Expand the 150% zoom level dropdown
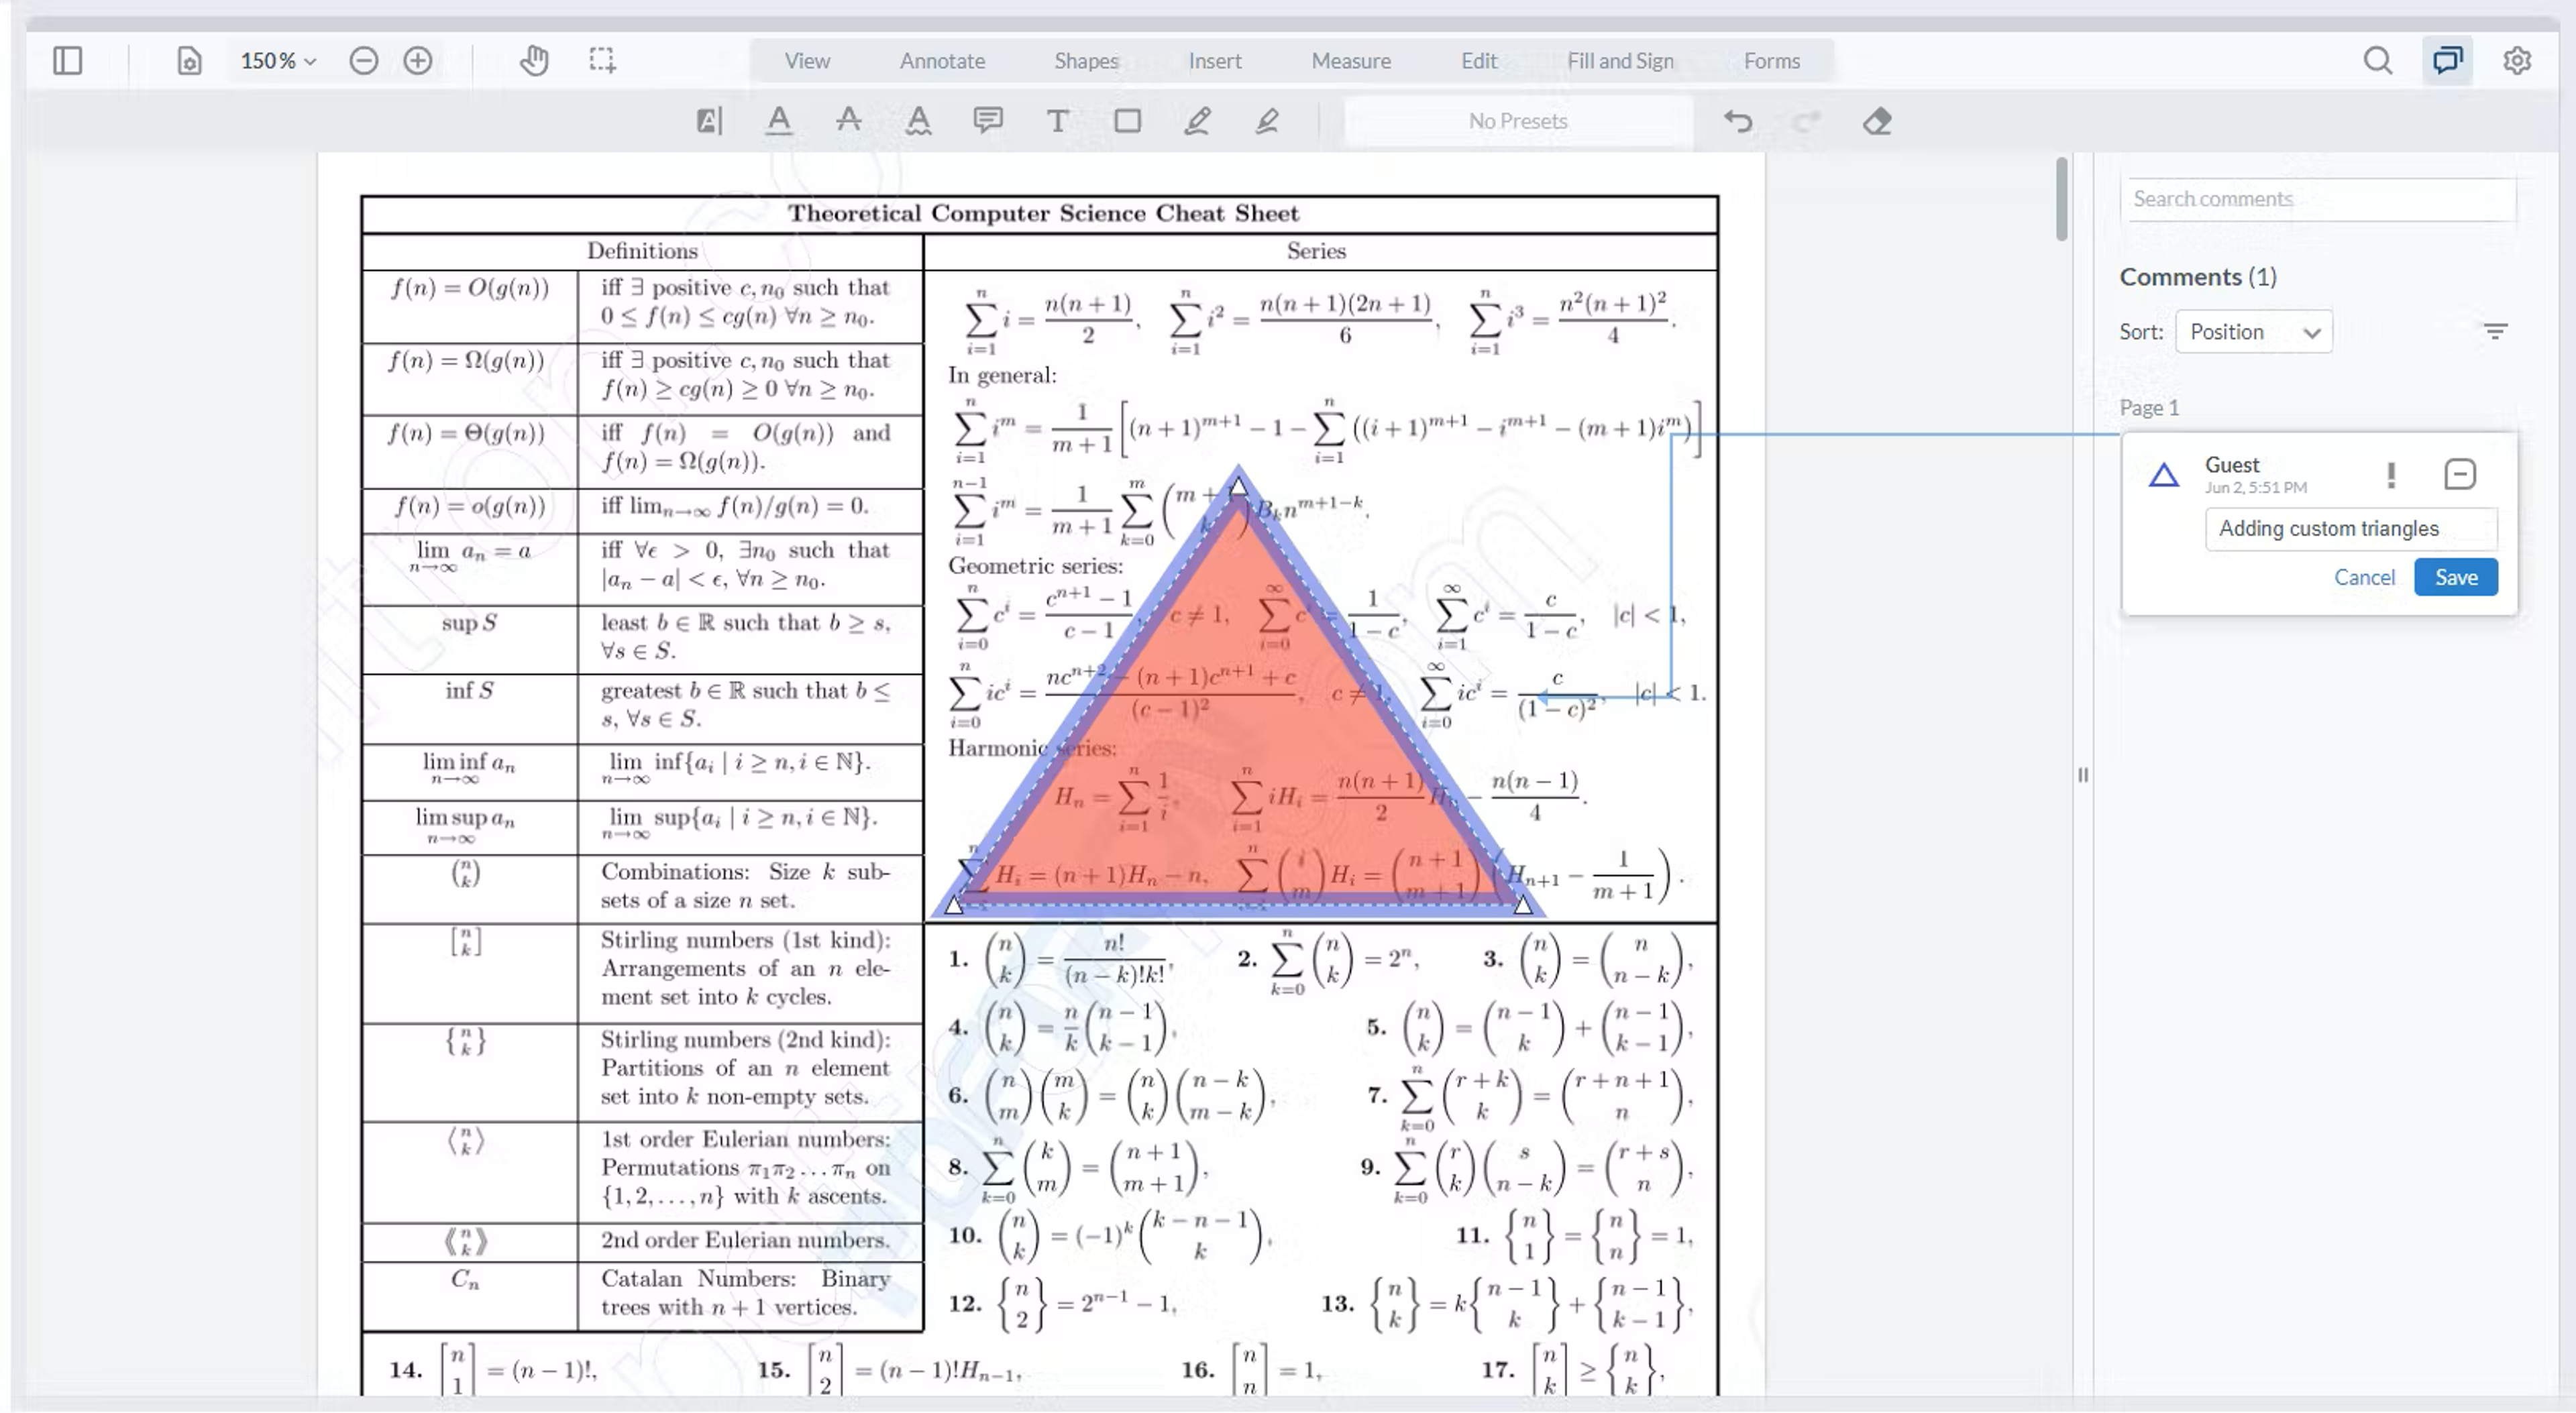This screenshot has width=2576, height=1413. point(278,61)
